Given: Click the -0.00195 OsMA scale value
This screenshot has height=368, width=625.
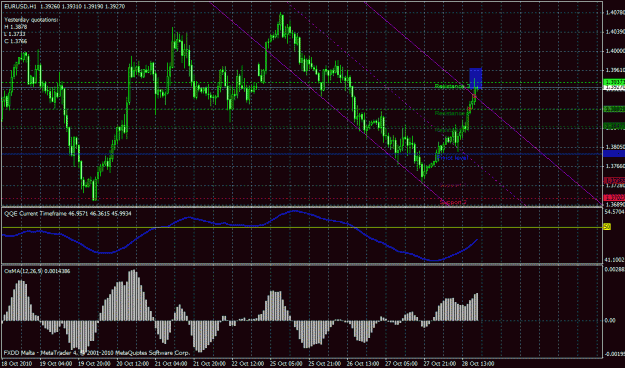Looking at the screenshot, I should click(x=615, y=354).
